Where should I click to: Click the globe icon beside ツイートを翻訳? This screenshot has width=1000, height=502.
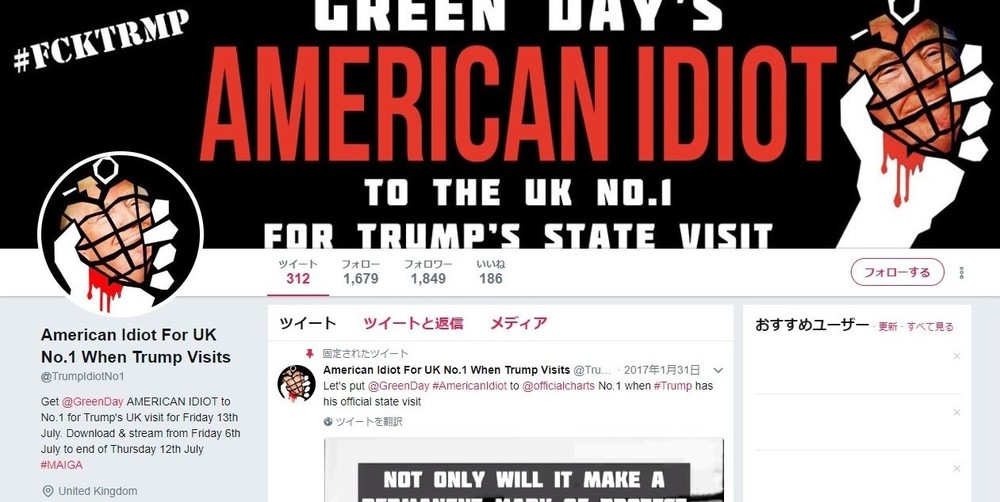[328, 422]
